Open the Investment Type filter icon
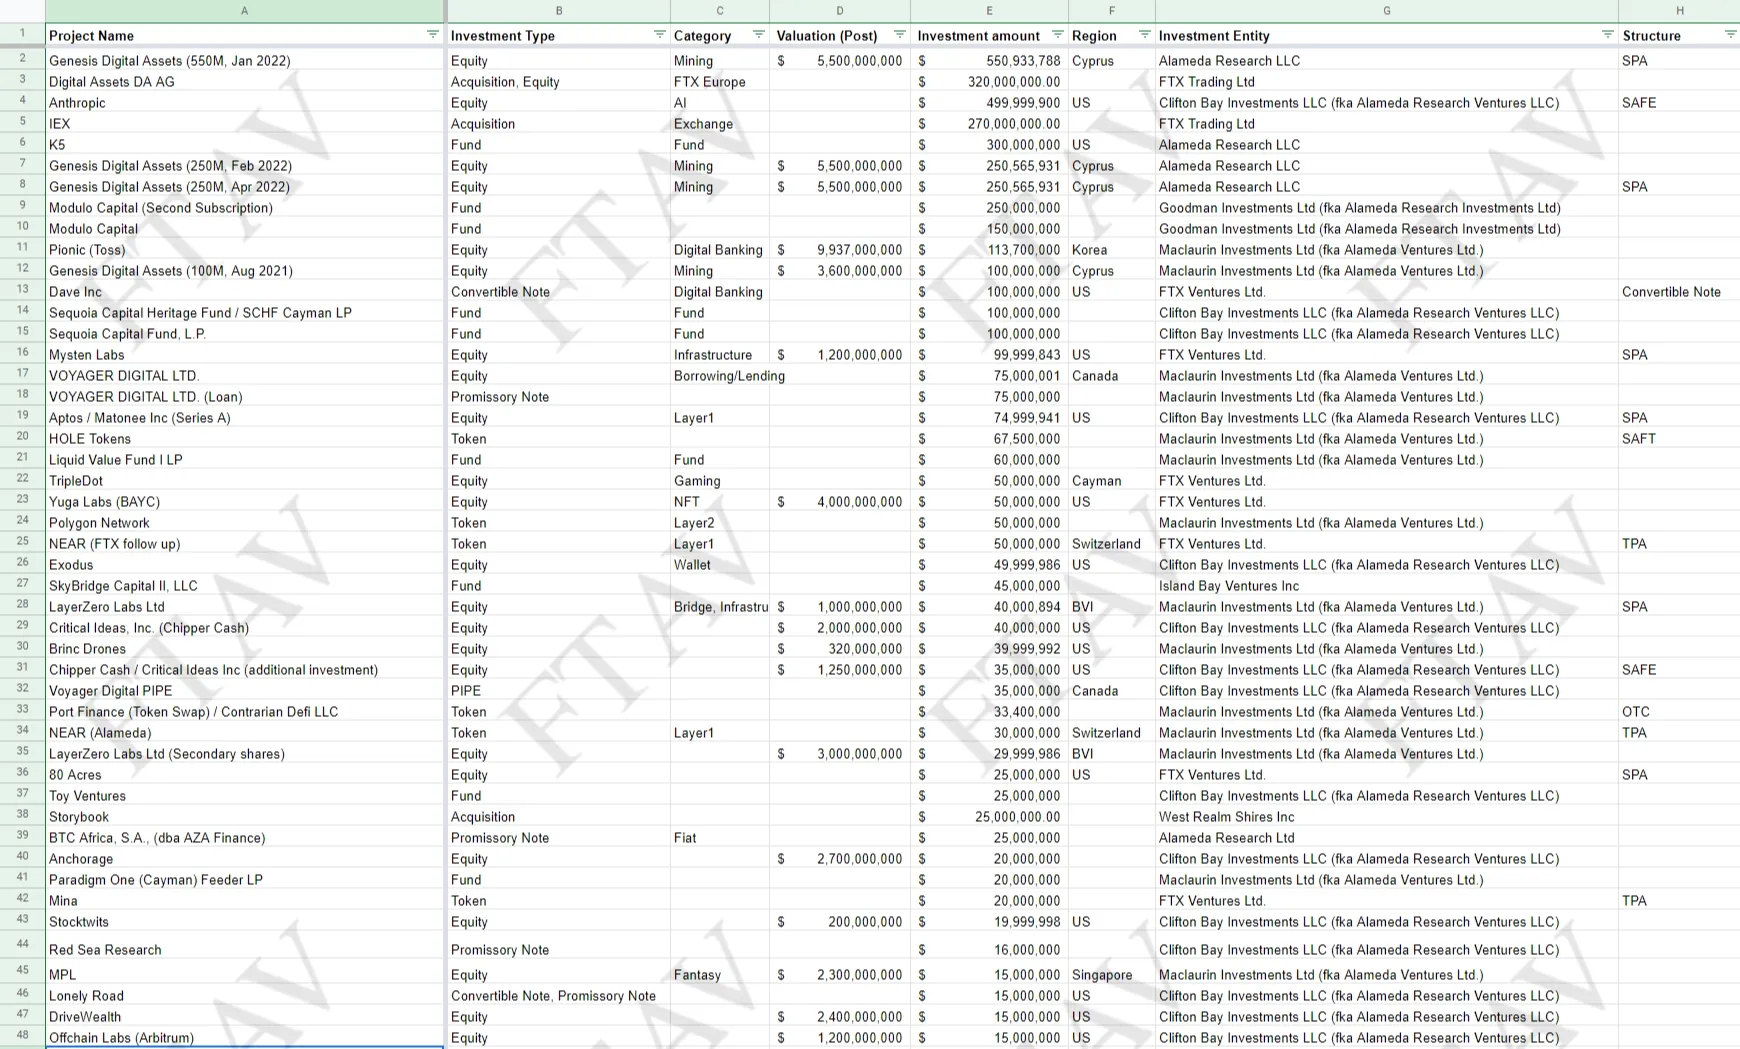Screen dimensions: 1740x1049 (659, 35)
